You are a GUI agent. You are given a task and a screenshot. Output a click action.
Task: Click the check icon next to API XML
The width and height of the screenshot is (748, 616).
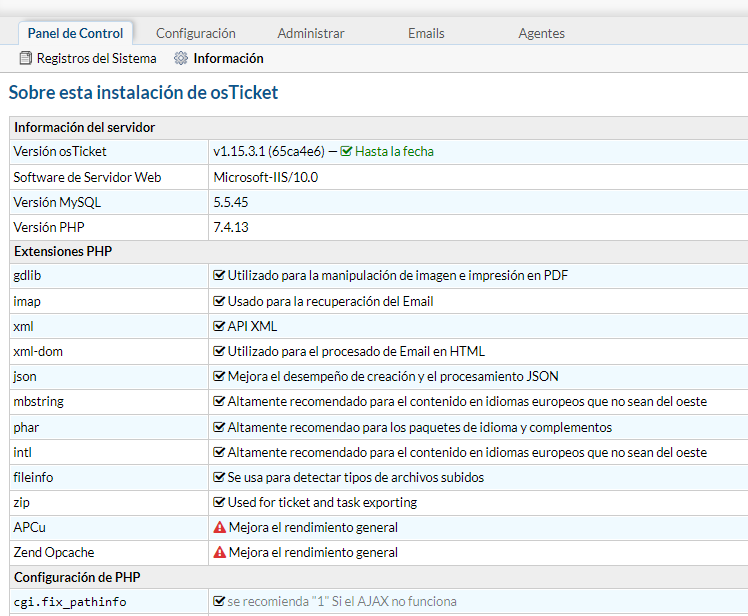tap(218, 326)
